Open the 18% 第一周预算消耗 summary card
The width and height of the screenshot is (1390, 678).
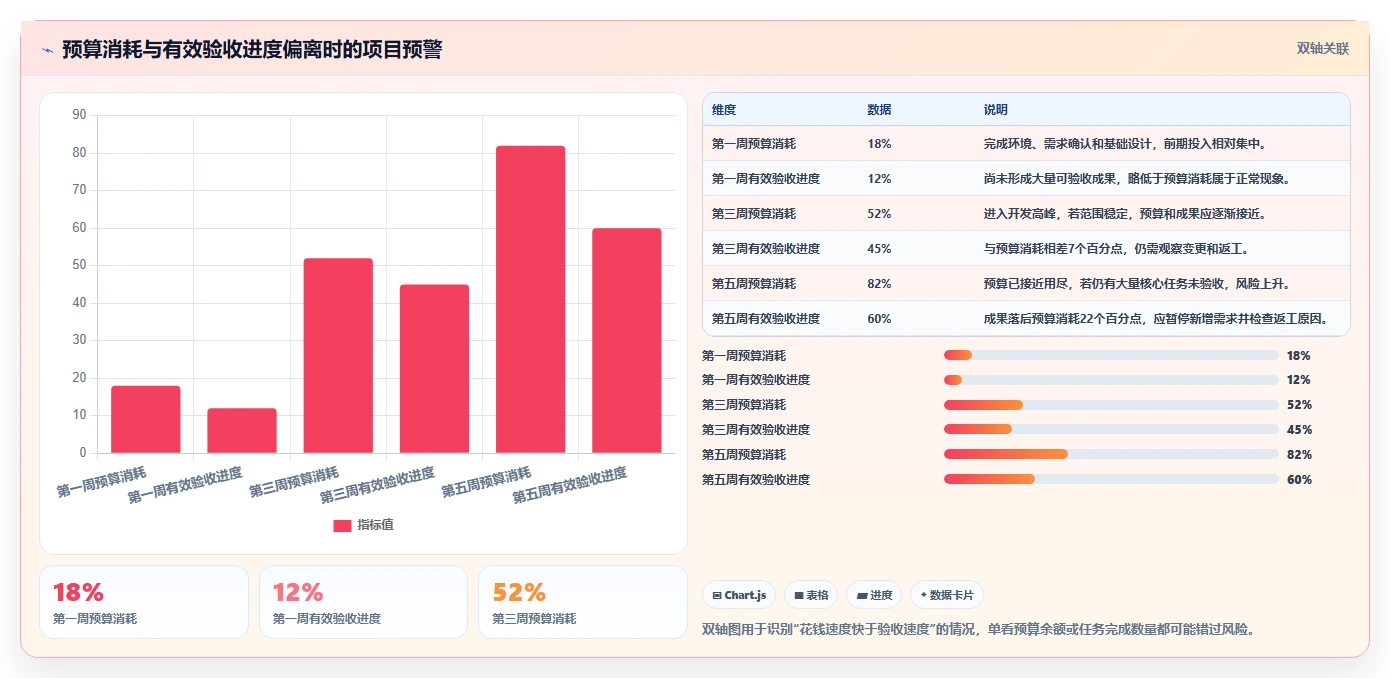(144, 602)
